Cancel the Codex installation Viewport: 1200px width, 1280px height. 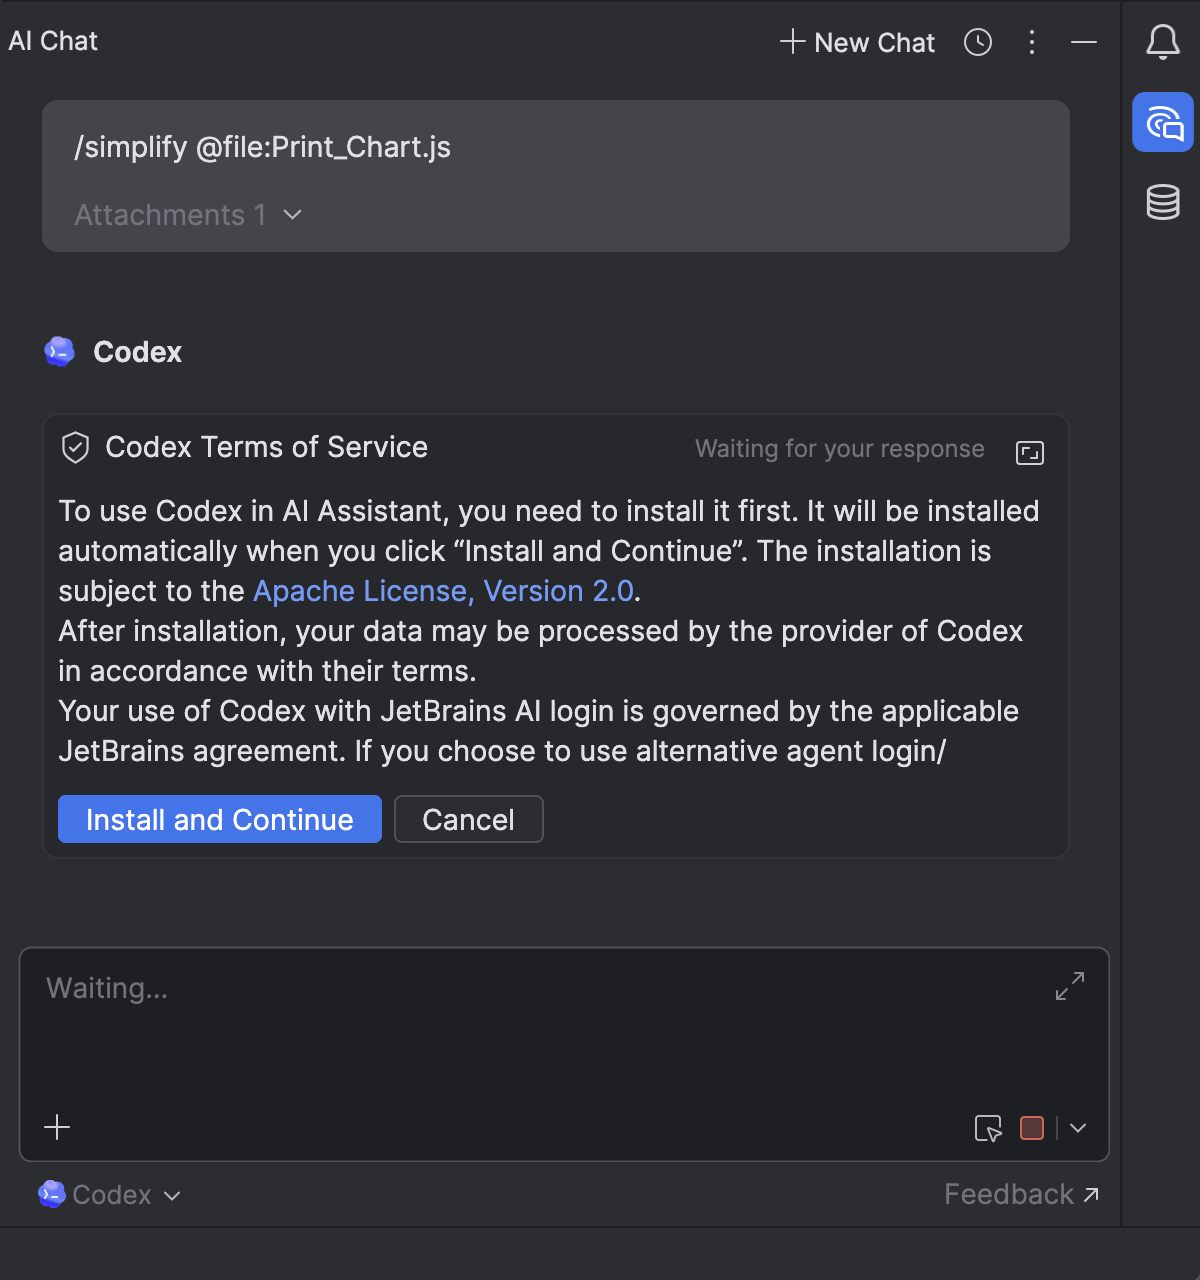[469, 819]
